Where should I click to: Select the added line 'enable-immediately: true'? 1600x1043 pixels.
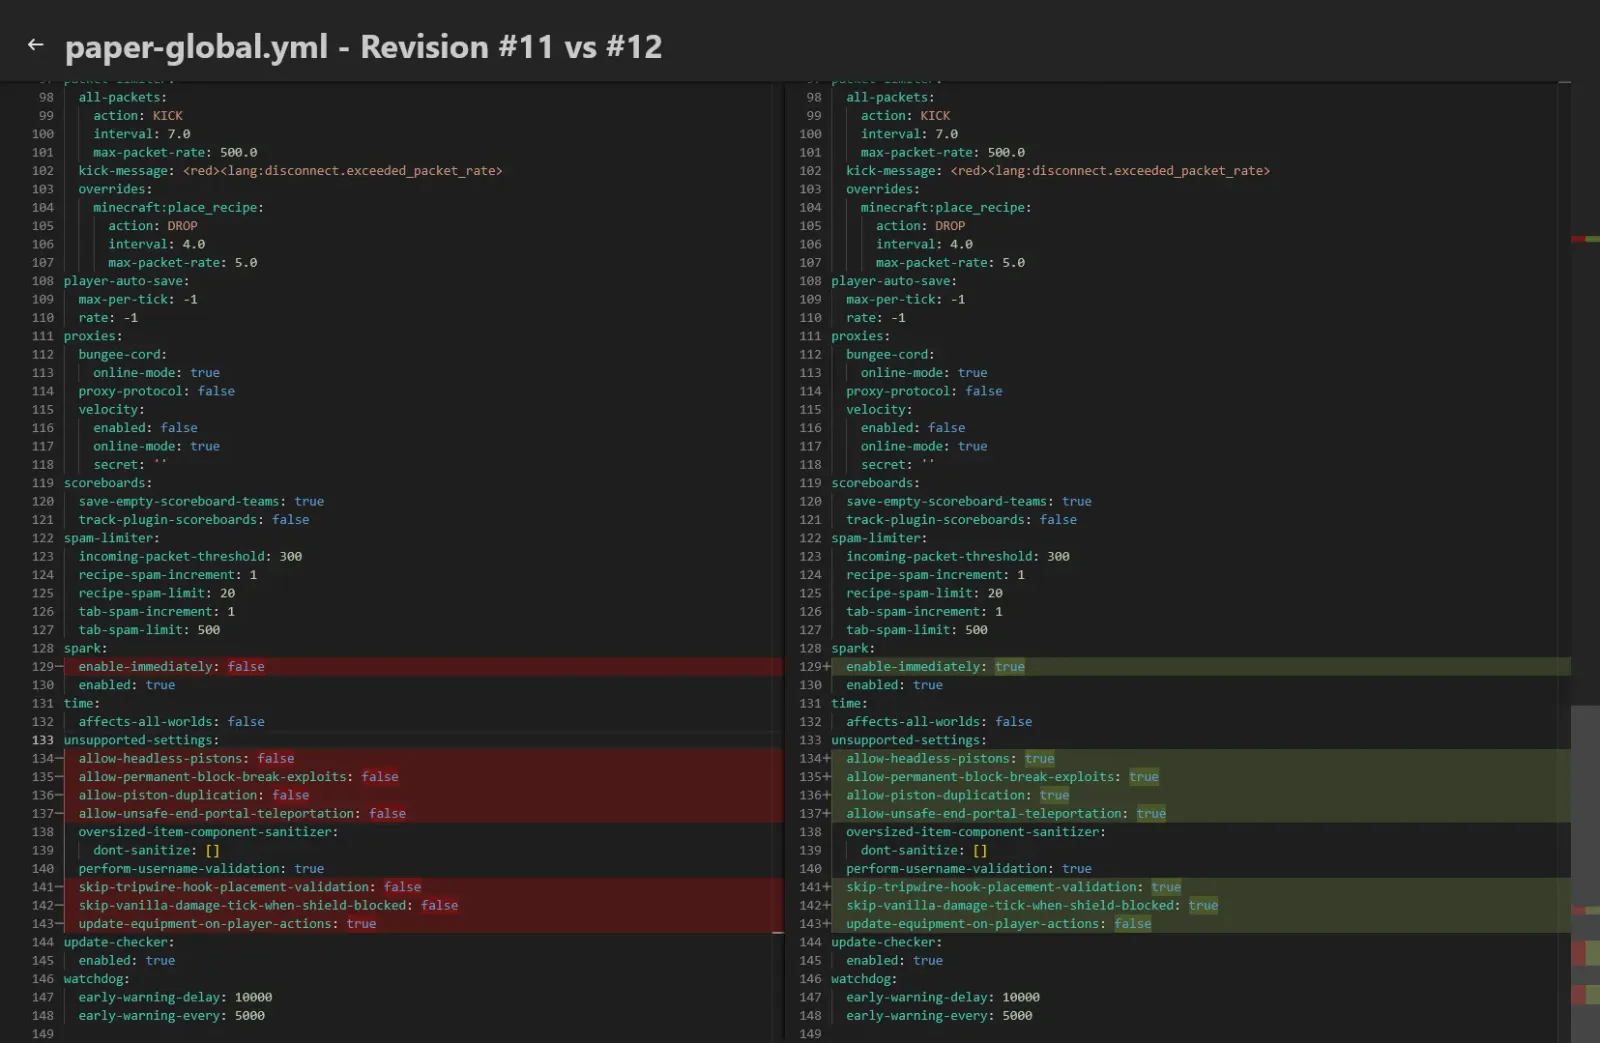click(935, 667)
